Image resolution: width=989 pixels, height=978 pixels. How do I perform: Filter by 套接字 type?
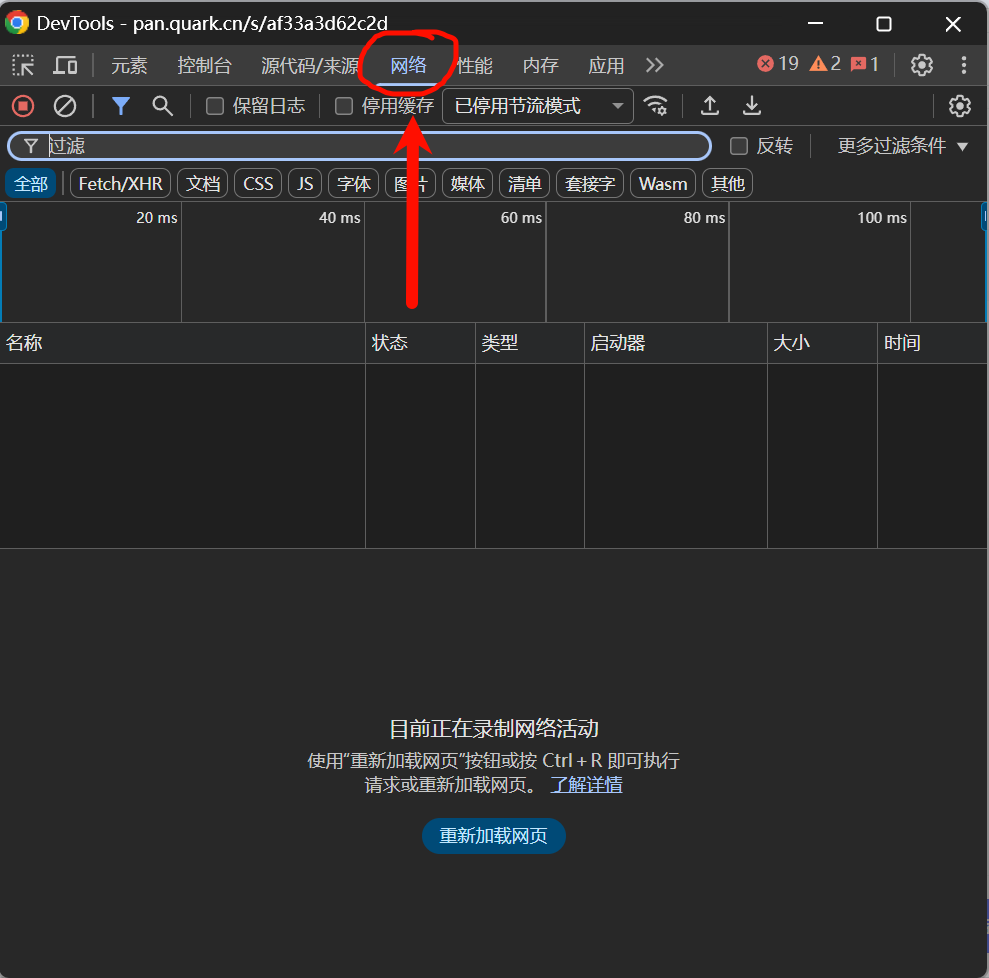590,183
